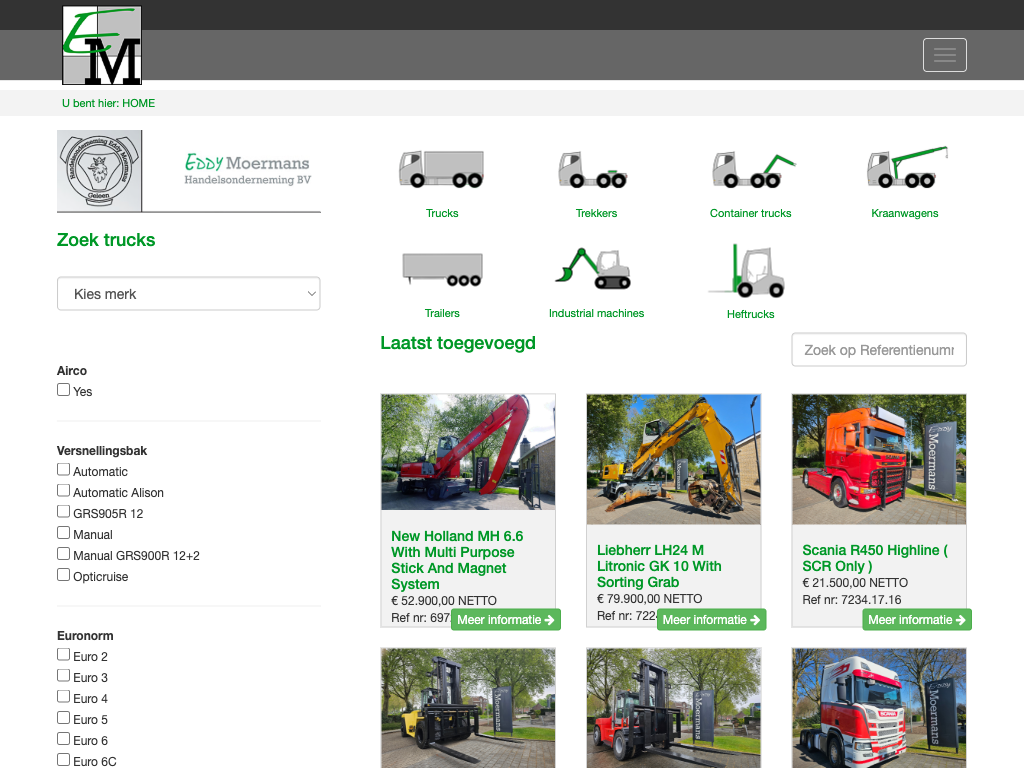This screenshot has width=1024, height=768.
Task: Tick the Euro 6 checkbox
Action: click(64, 739)
